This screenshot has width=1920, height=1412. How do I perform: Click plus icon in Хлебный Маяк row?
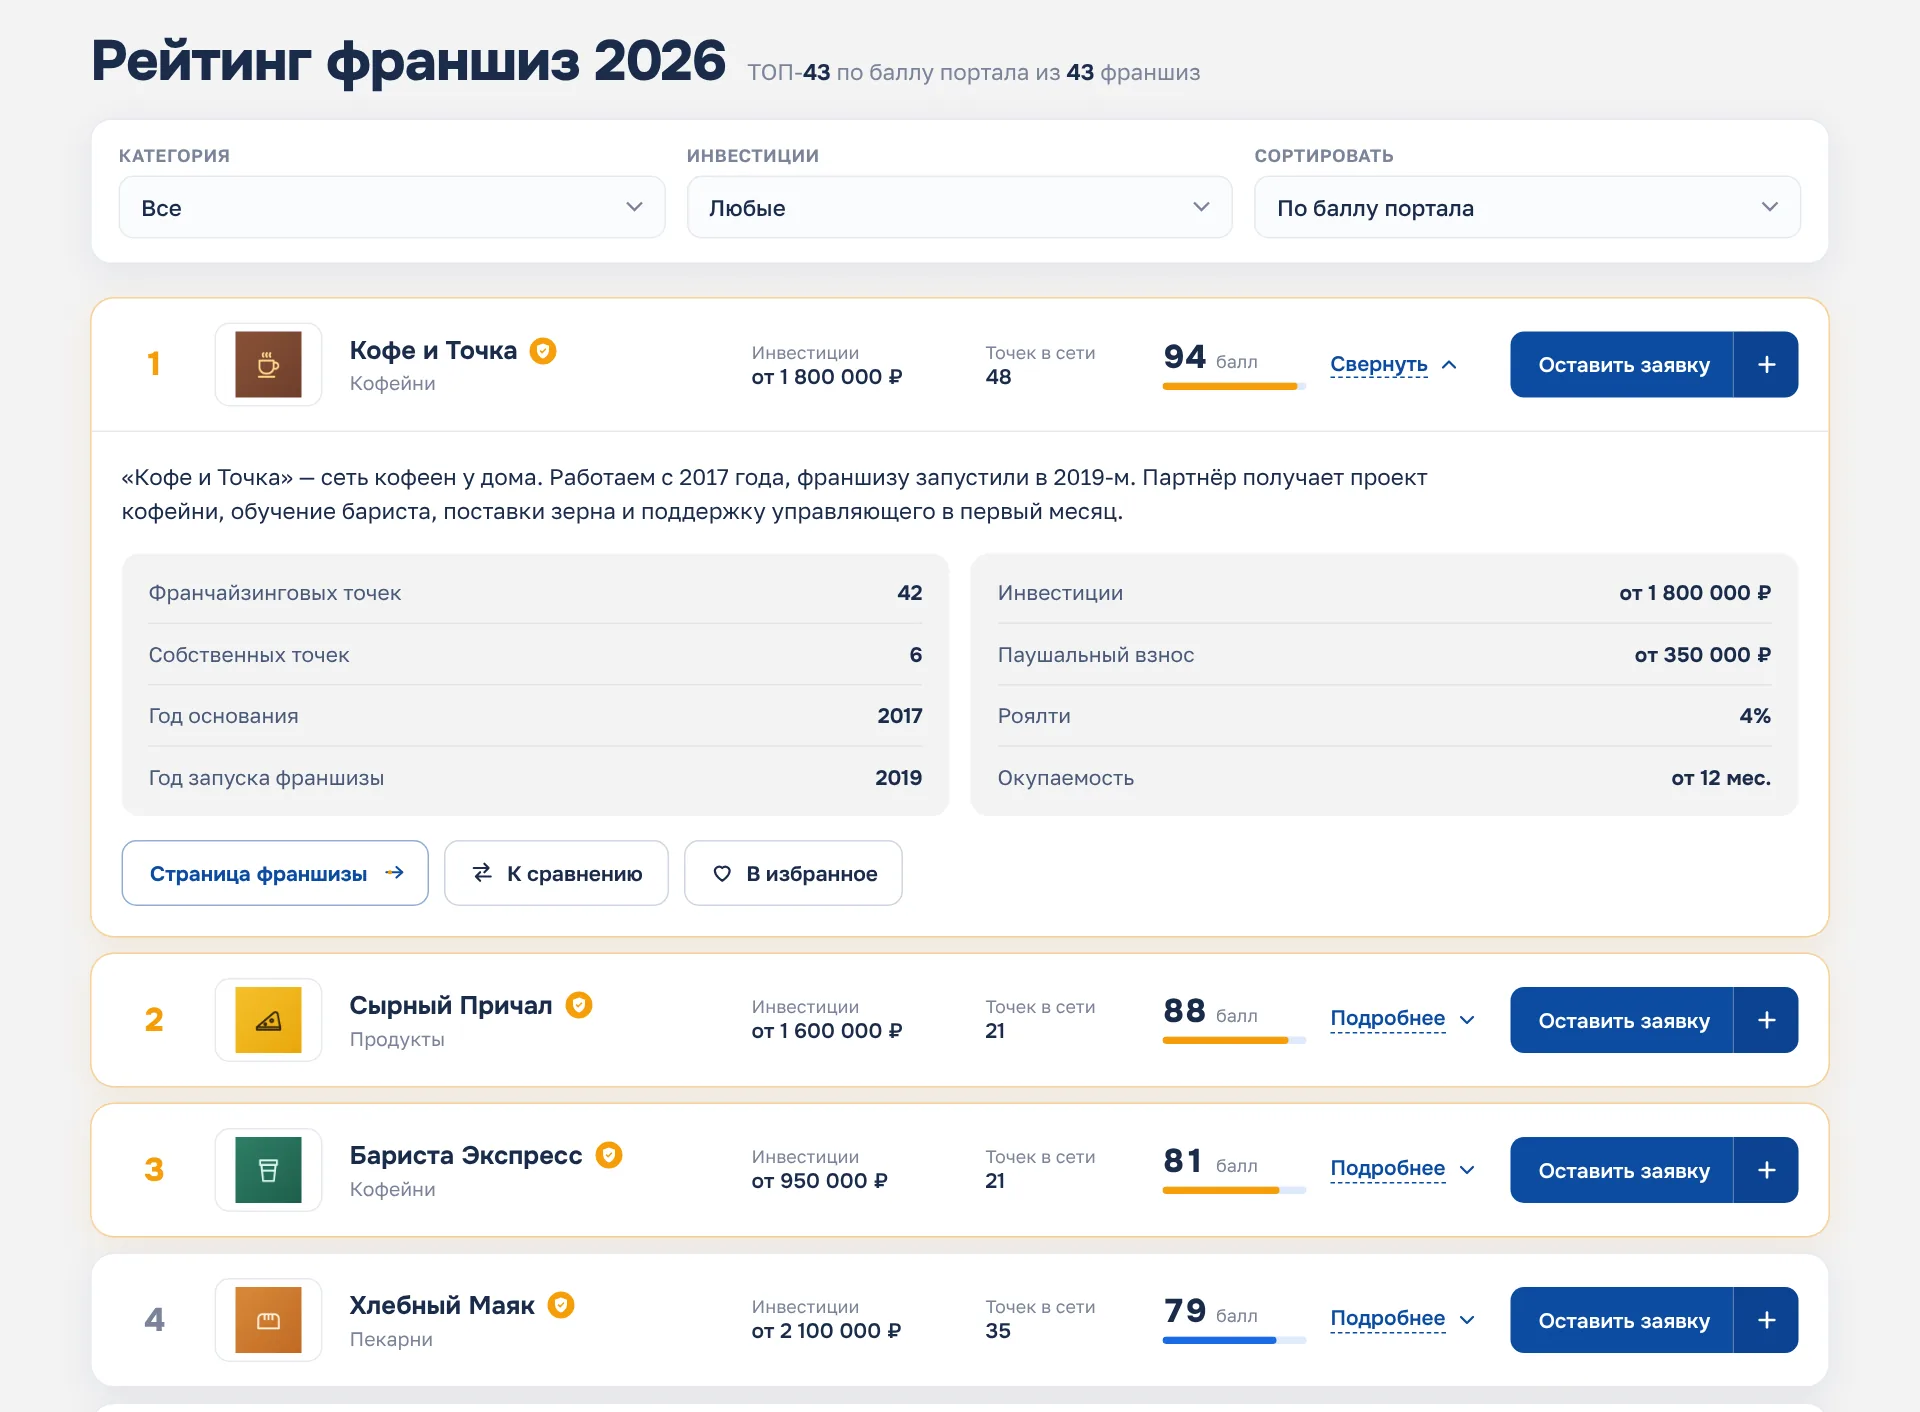[x=1766, y=1320]
